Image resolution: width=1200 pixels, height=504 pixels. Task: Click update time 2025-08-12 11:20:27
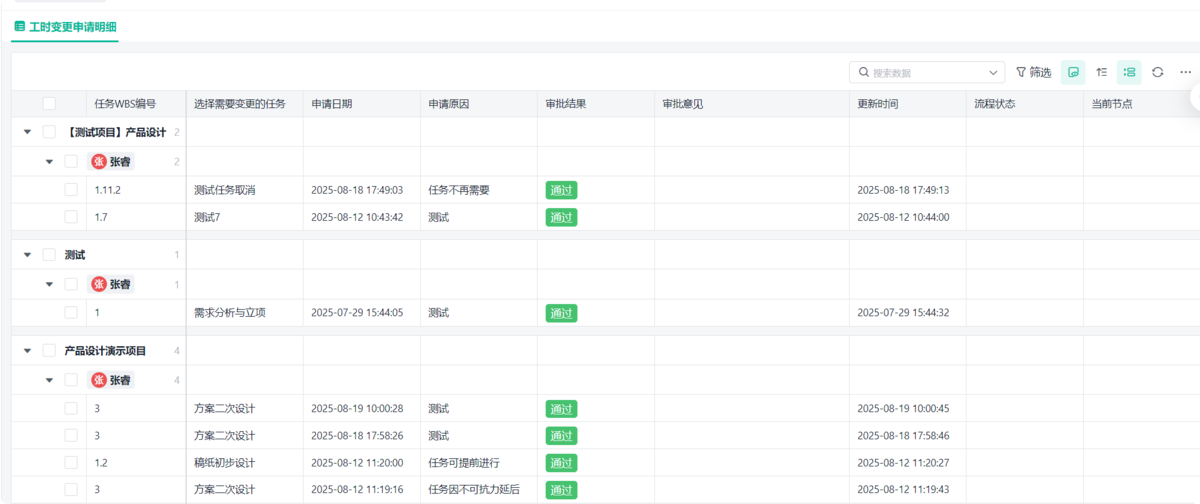(903, 463)
